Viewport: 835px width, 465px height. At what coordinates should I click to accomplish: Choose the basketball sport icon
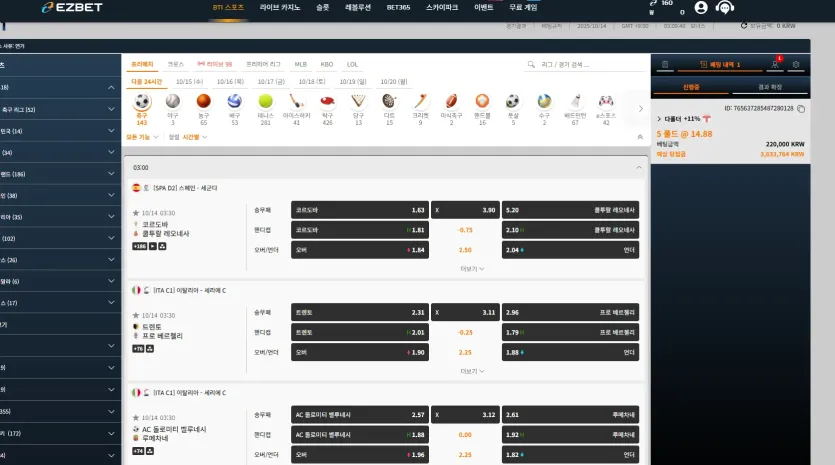pyautogui.click(x=203, y=101)
